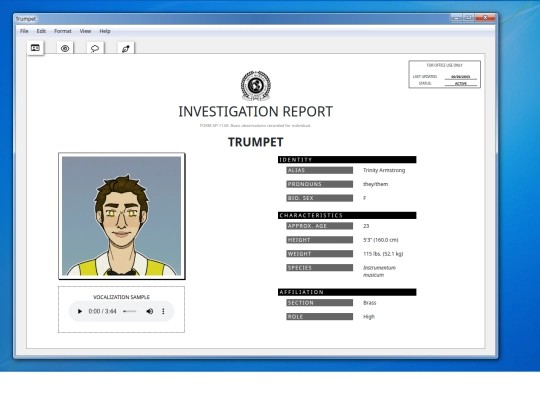540x405 pixels.
Task: Click the SECTION field label
Action: click(320, 303)
